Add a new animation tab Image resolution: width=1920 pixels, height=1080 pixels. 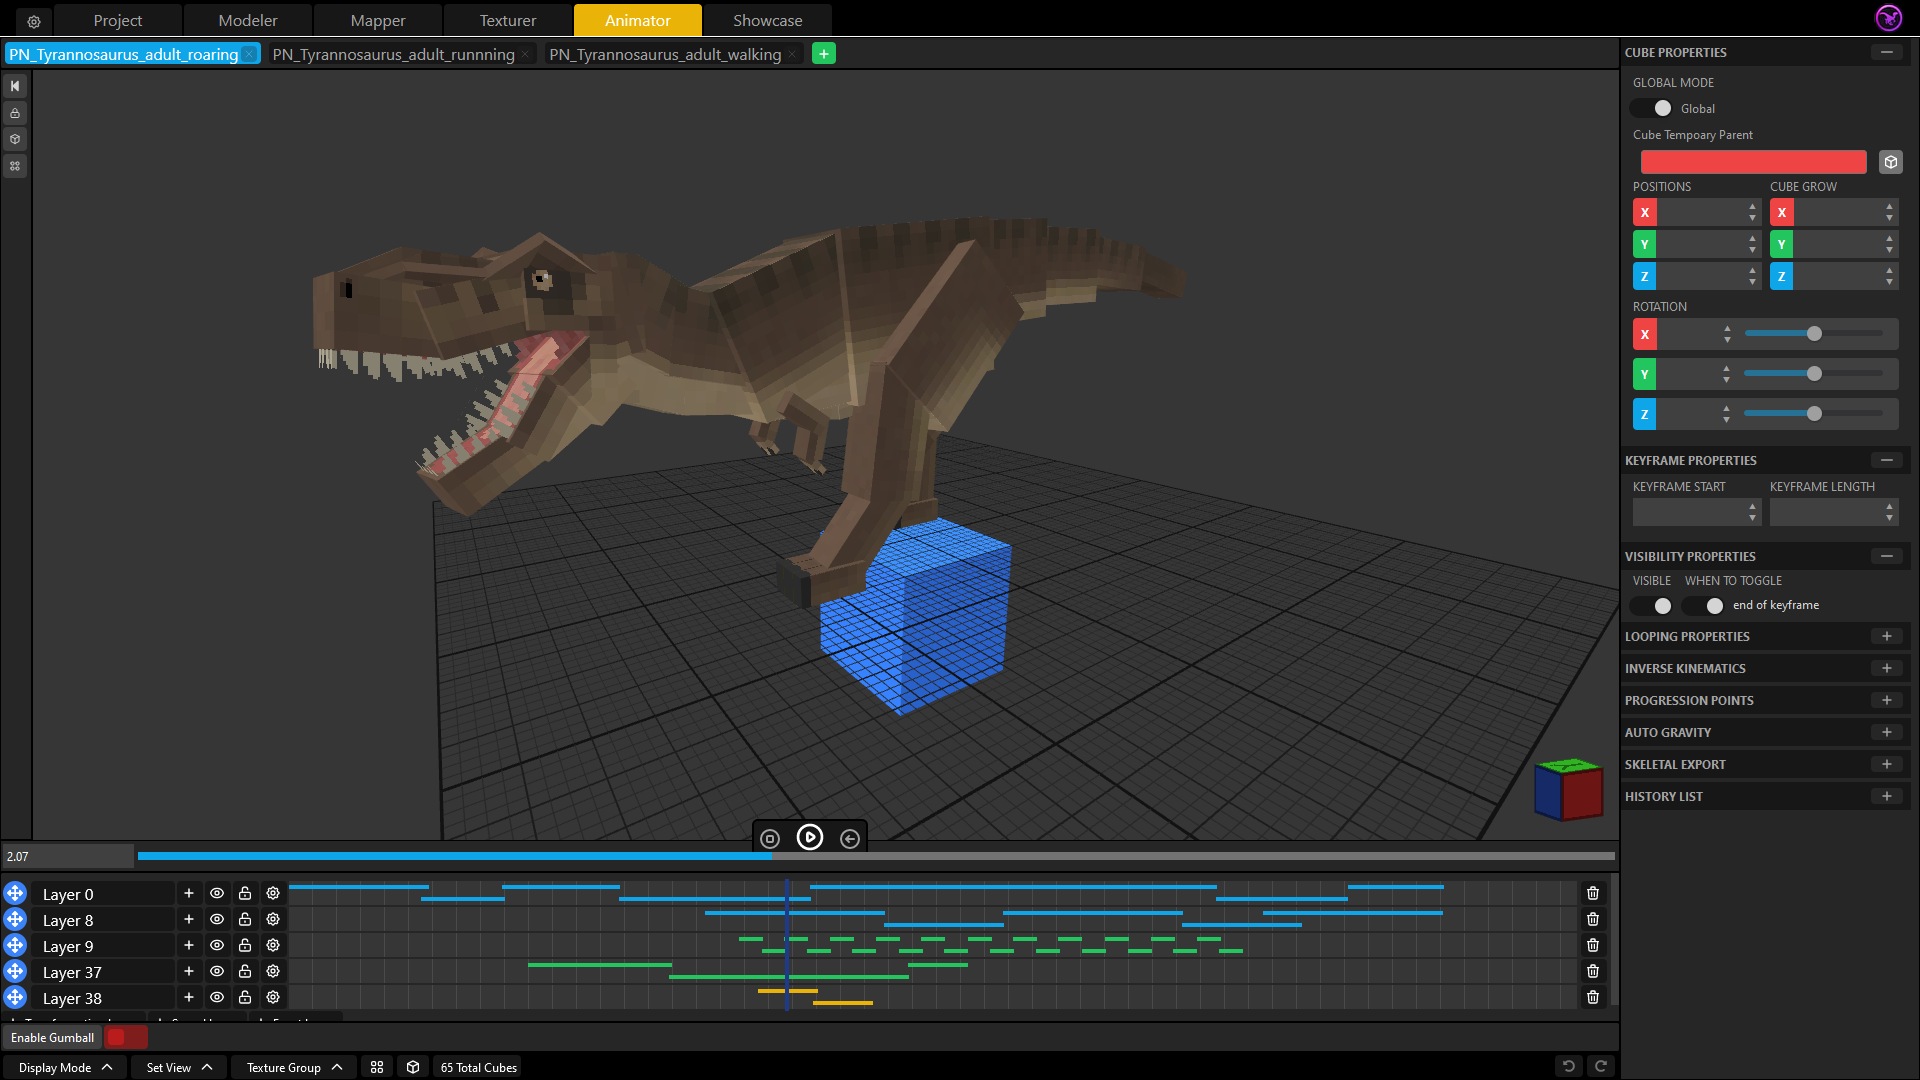click(823, 54)
